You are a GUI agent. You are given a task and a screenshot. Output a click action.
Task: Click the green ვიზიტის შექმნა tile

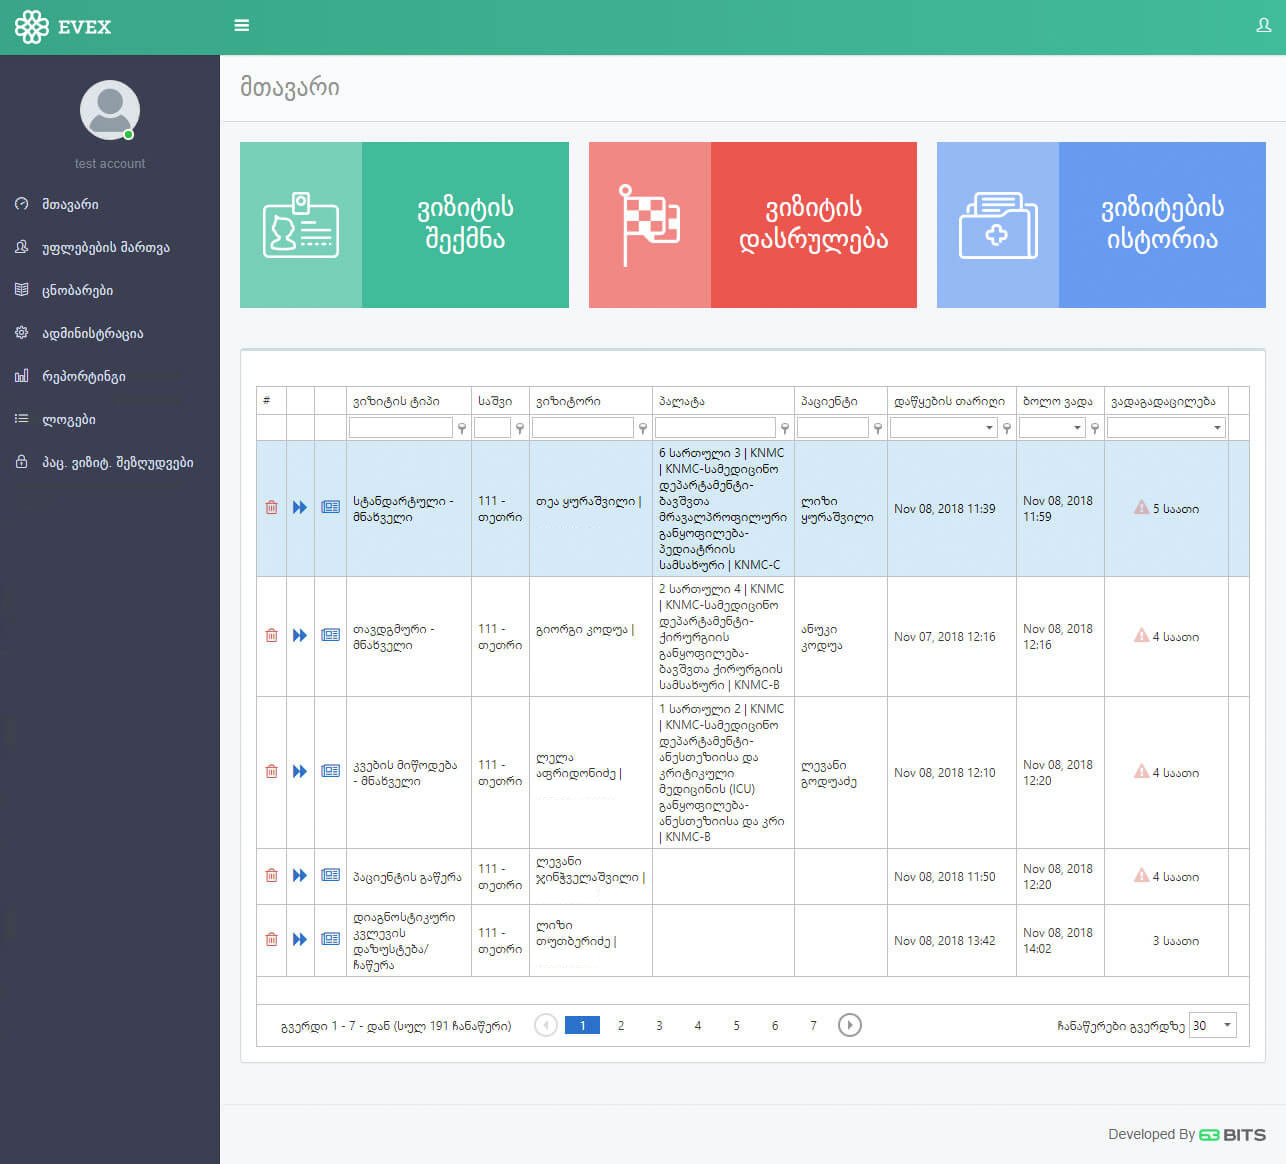coord(404,225)
